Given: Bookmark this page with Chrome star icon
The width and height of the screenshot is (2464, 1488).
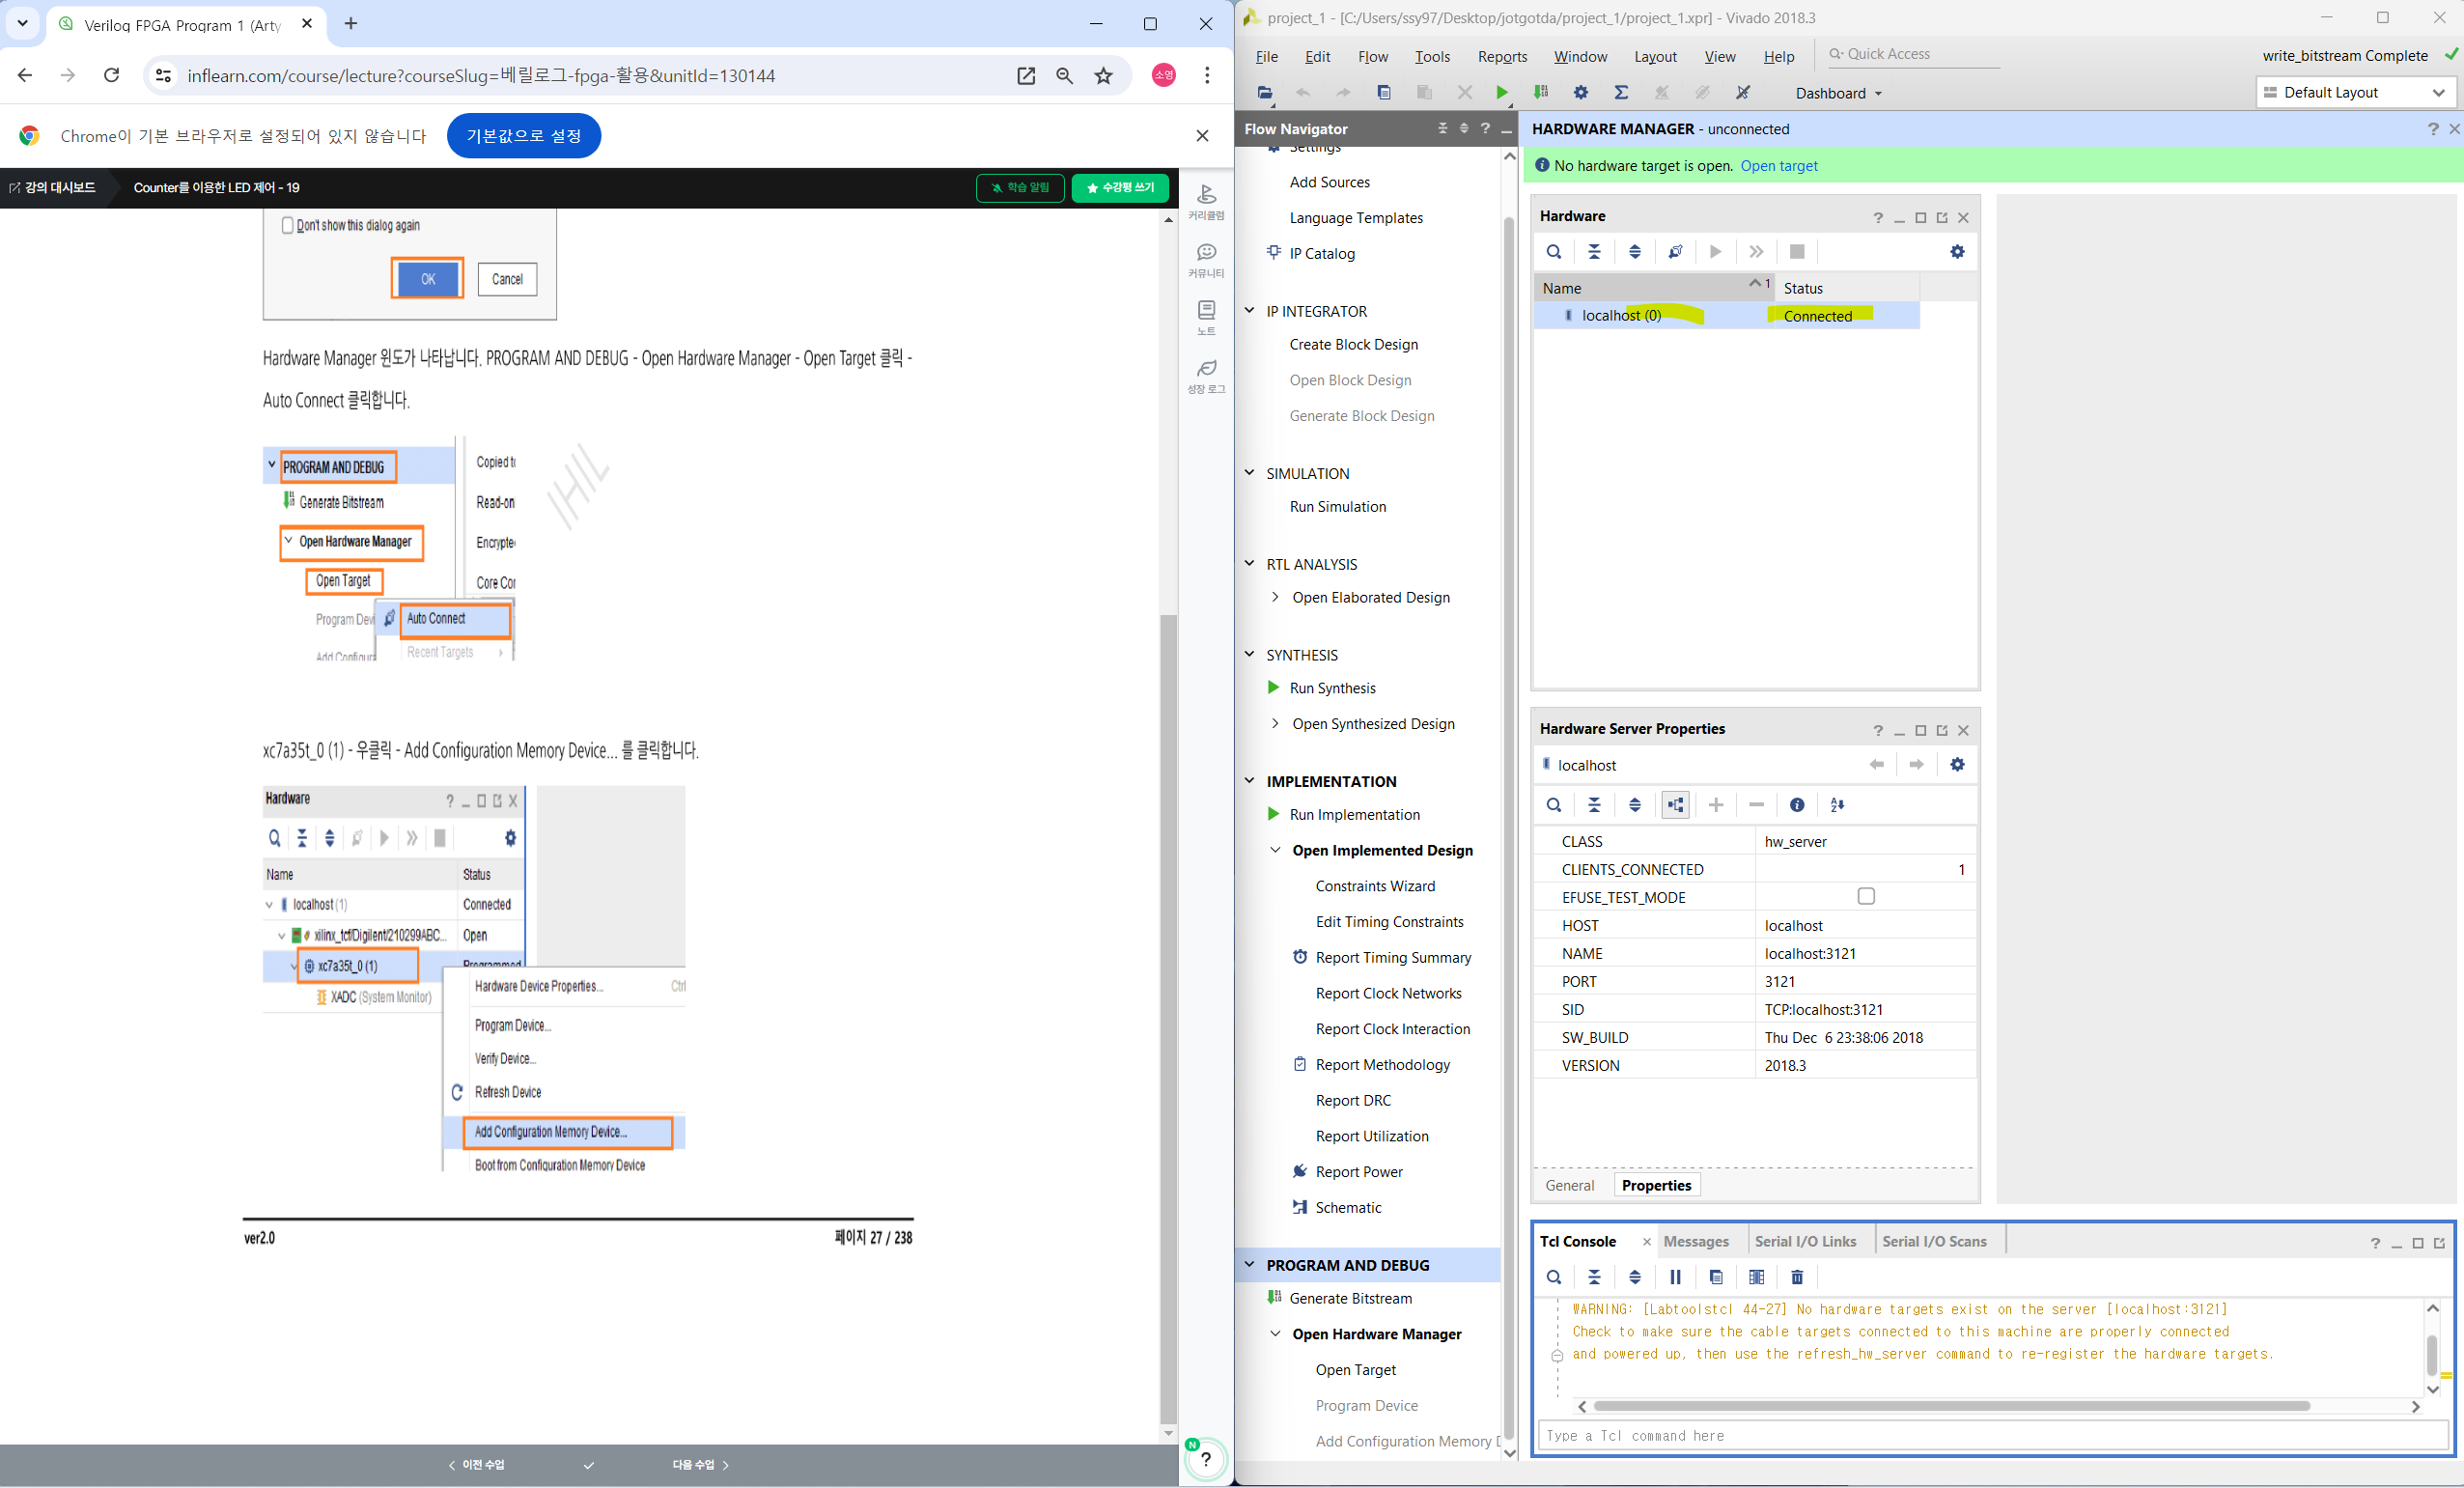Looking at the screenshot, I should click(x=1103, y=76).
